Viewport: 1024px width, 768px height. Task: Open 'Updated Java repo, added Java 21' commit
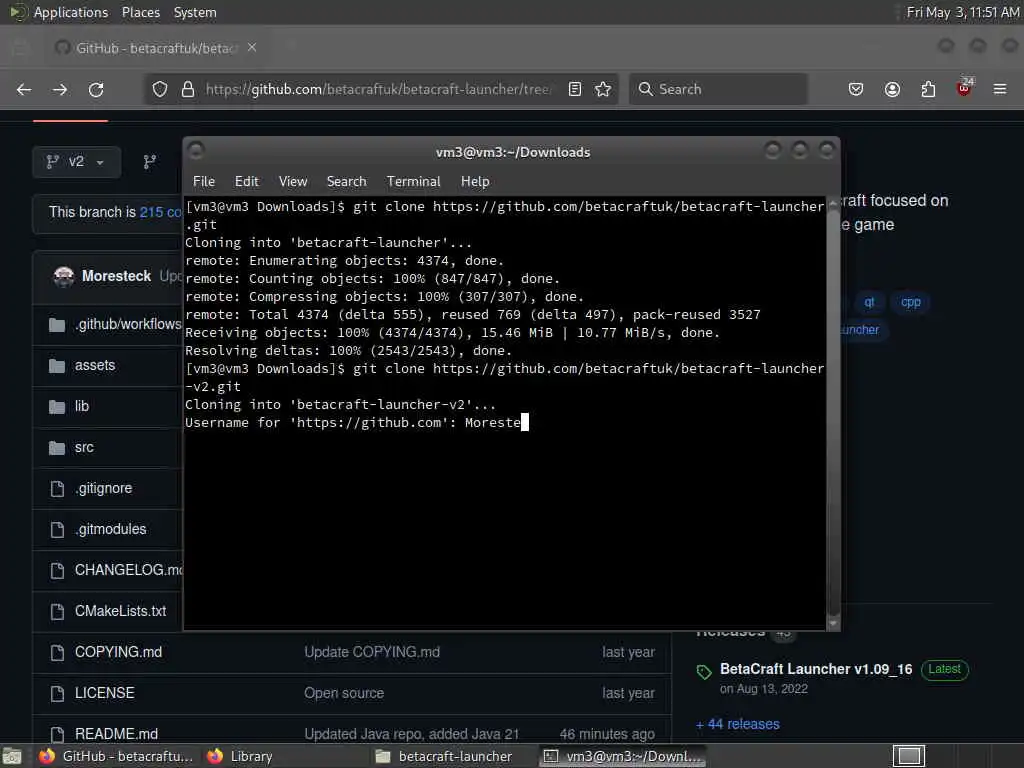point(411,734)
